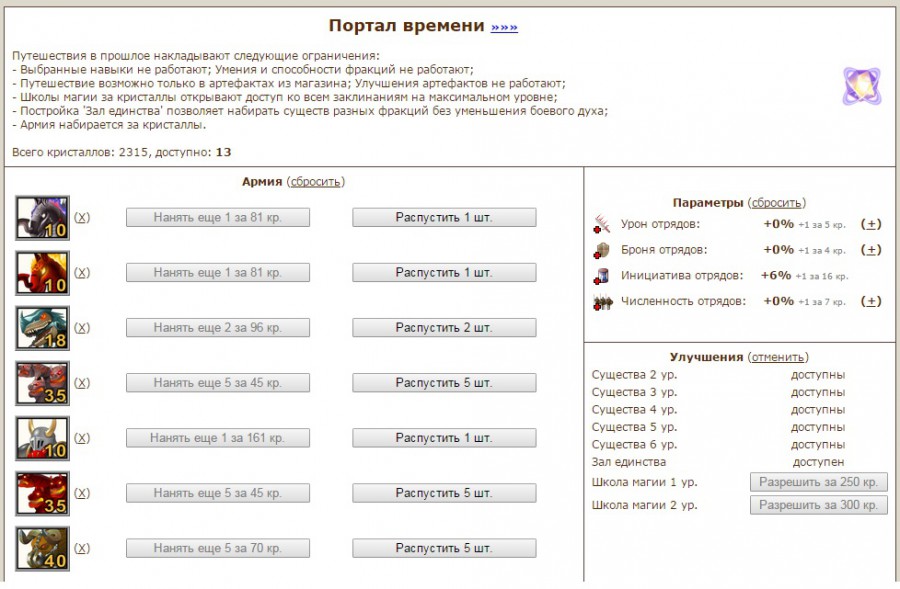
Task: Click Распустить 1 шт. beside horned knight
Action: point(444,438)
